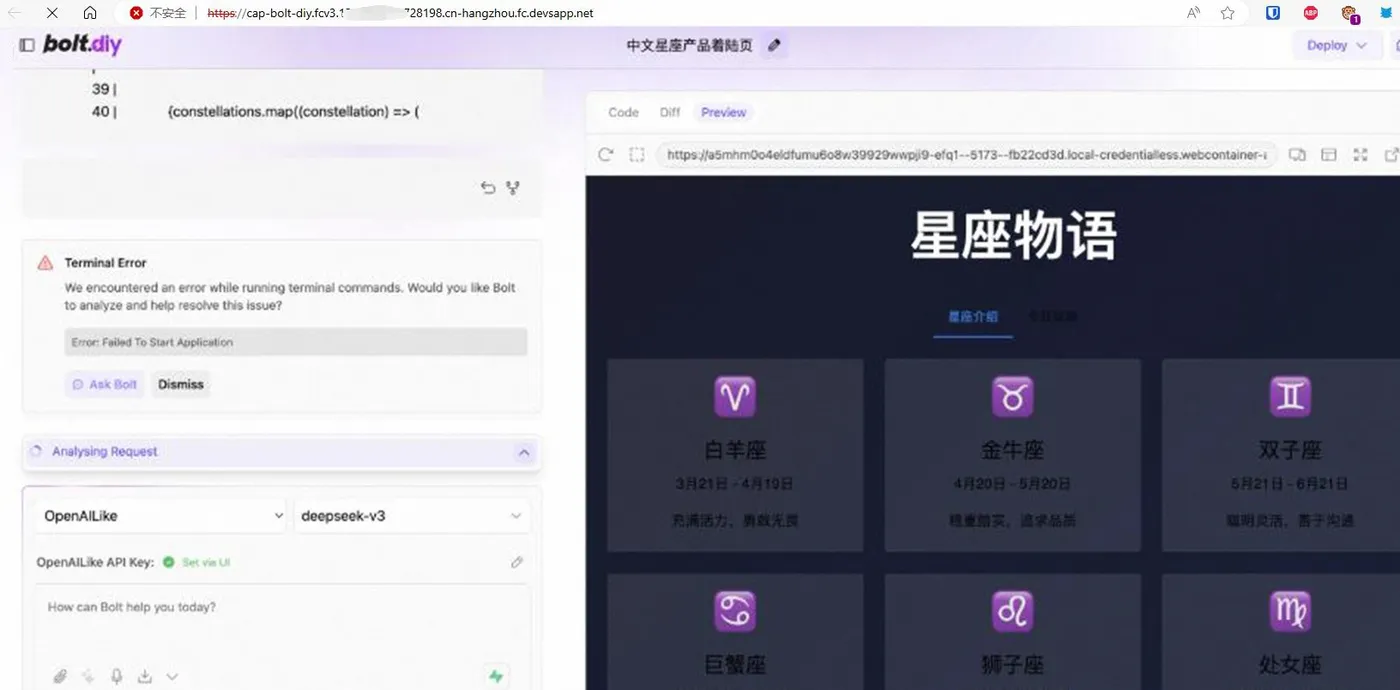Viewport: 1400px width, 690px height.
Task: Click the fork chat icon under code
Action: [x=513, y=187]
